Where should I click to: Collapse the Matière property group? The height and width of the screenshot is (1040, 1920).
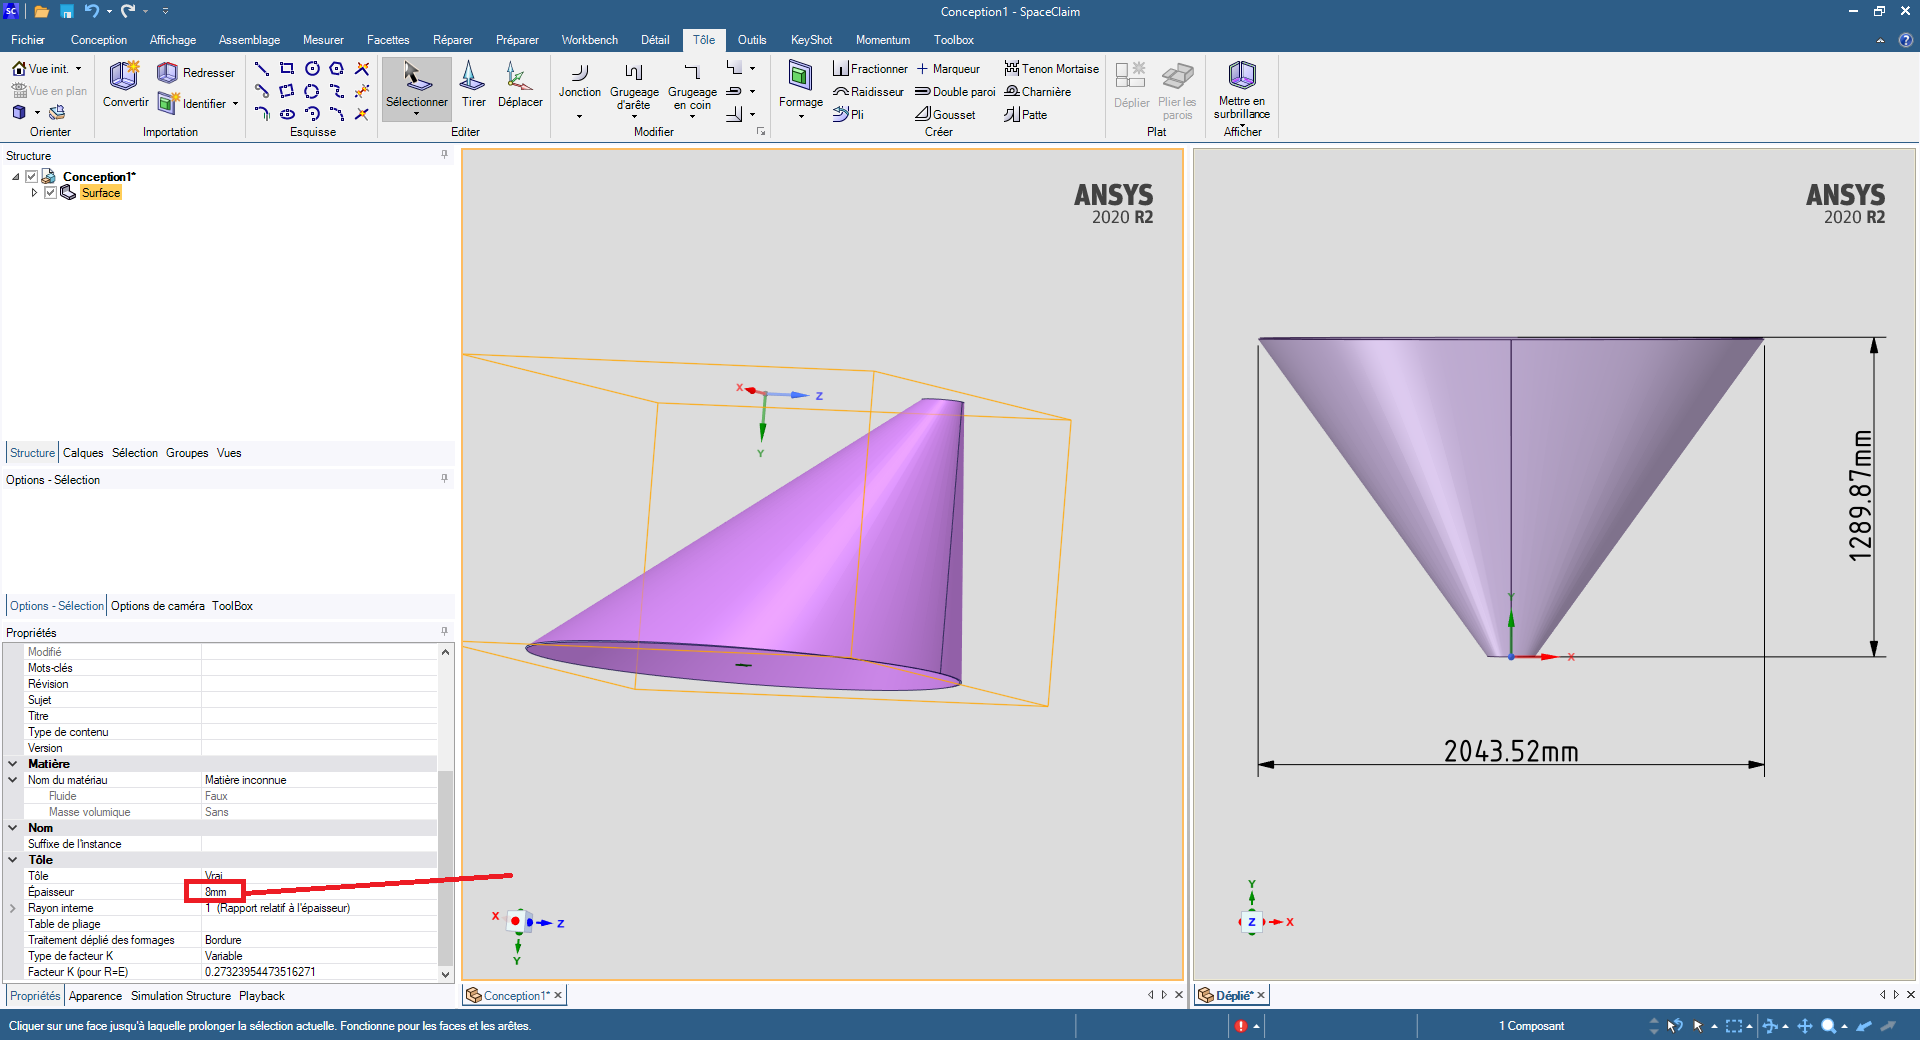point(13,764)
